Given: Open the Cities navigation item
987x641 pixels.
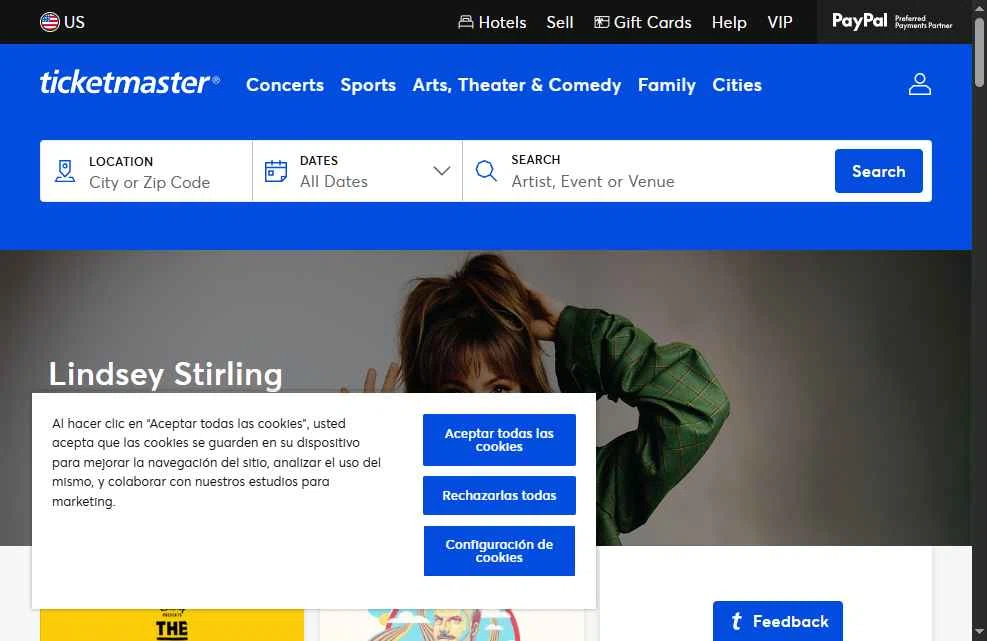Looking at the screenshot, I should 737,85.
